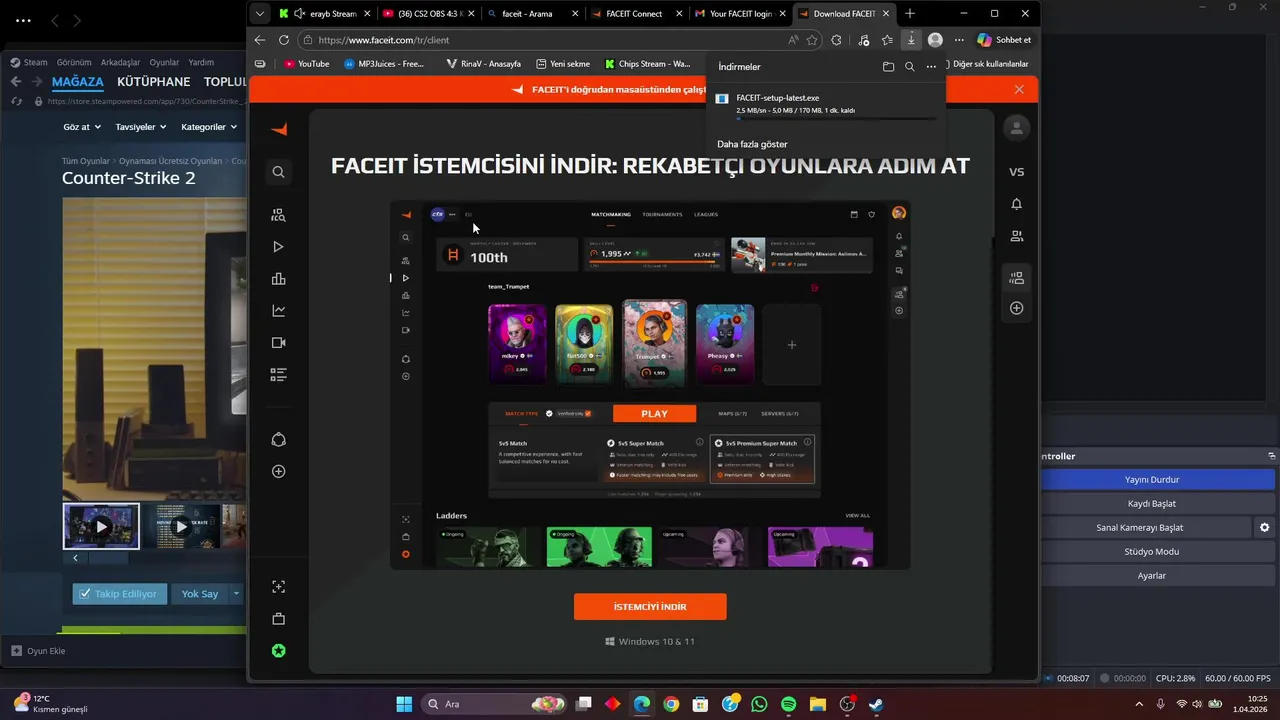Click the Edge favorites star icon
Image resolution: width=1280 pixels, height=720 pixels.
pyautogui.click(x=812, y=40)
